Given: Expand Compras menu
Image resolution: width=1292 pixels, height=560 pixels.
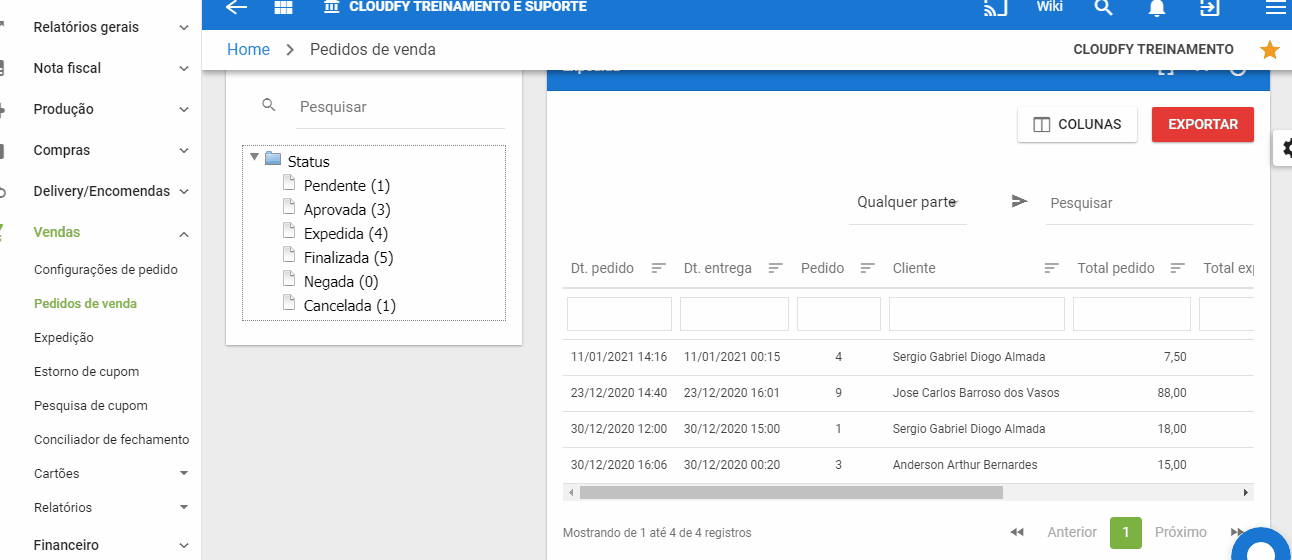Looking at the screenshot, I should point(184,151).
